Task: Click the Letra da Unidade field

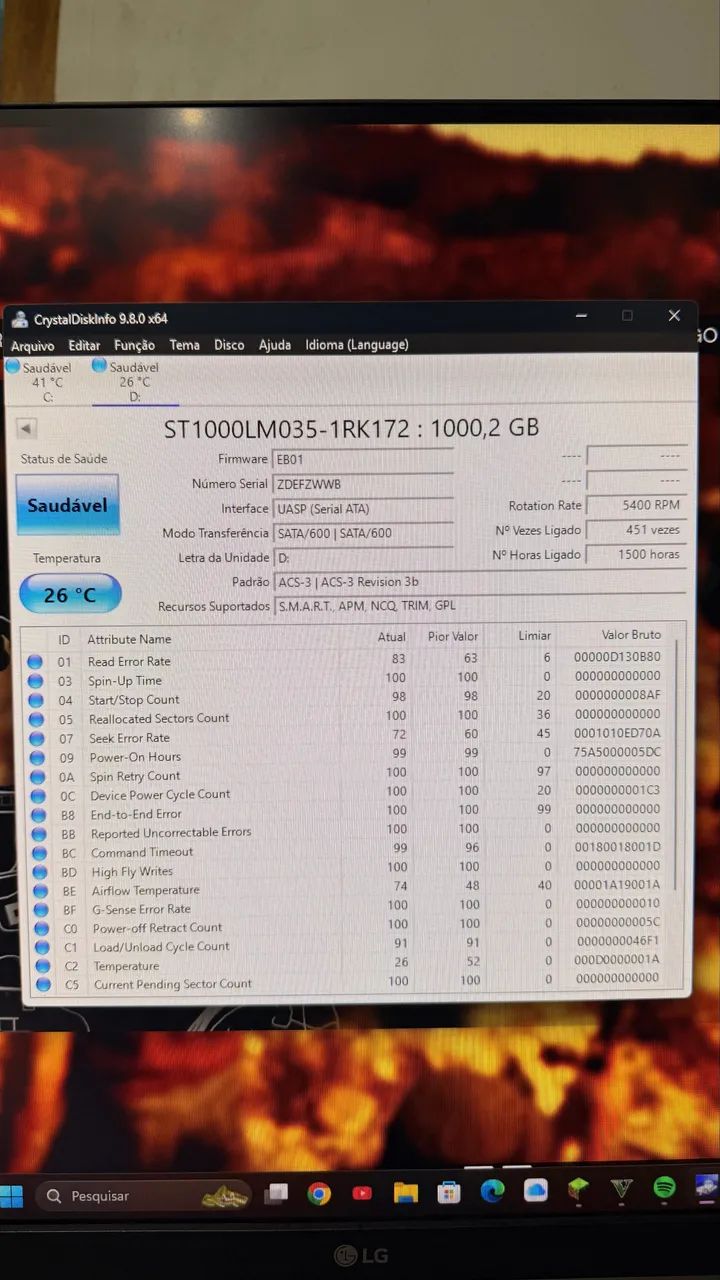Action: pyautogui.click(x=363, y=557)
